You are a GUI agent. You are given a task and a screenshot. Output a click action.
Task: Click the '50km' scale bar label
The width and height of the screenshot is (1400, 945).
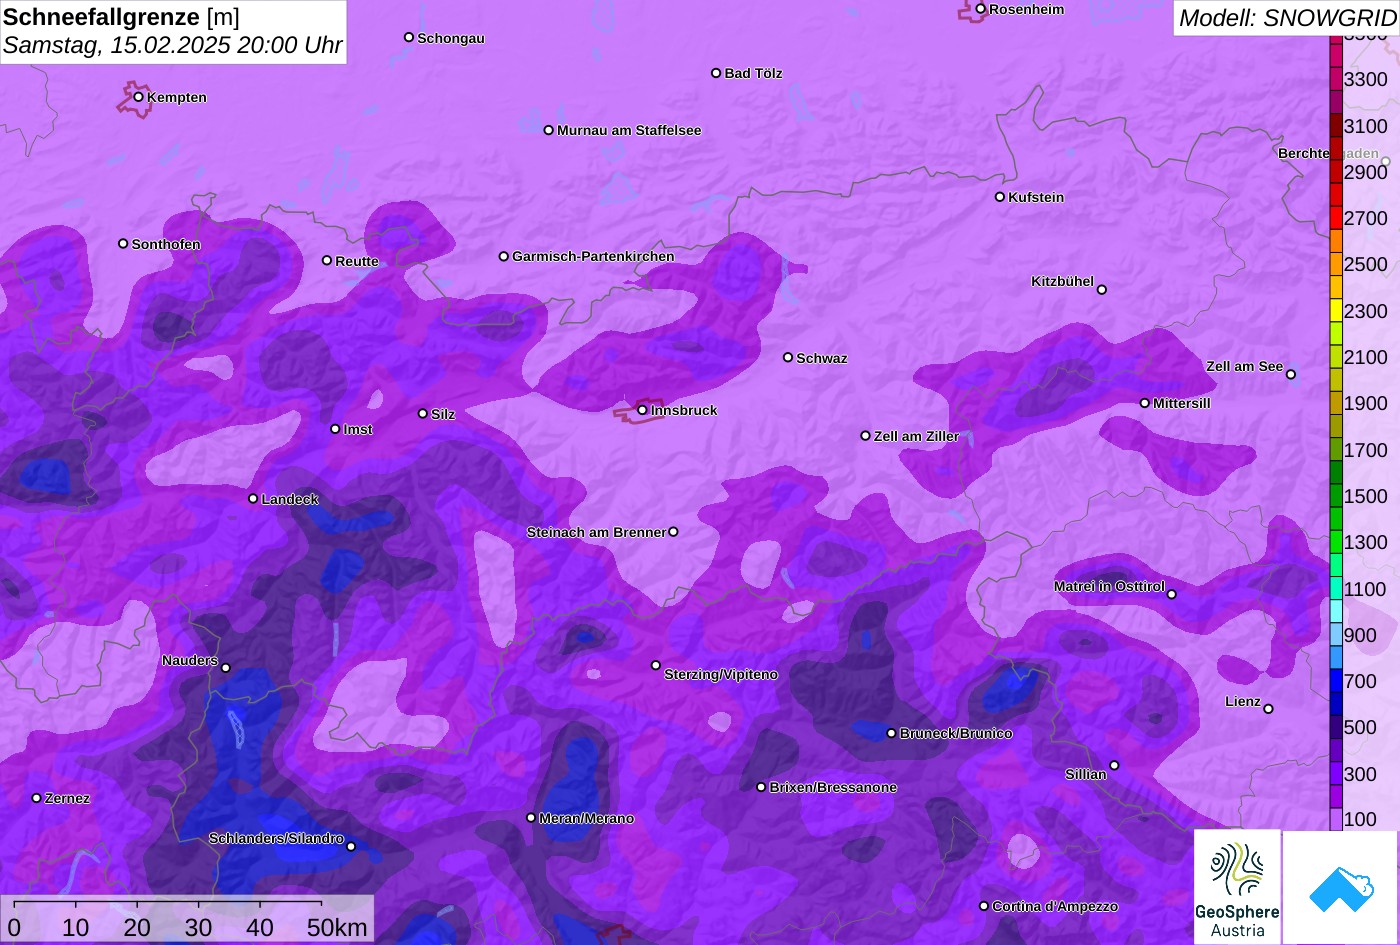(x=338, y=927)
